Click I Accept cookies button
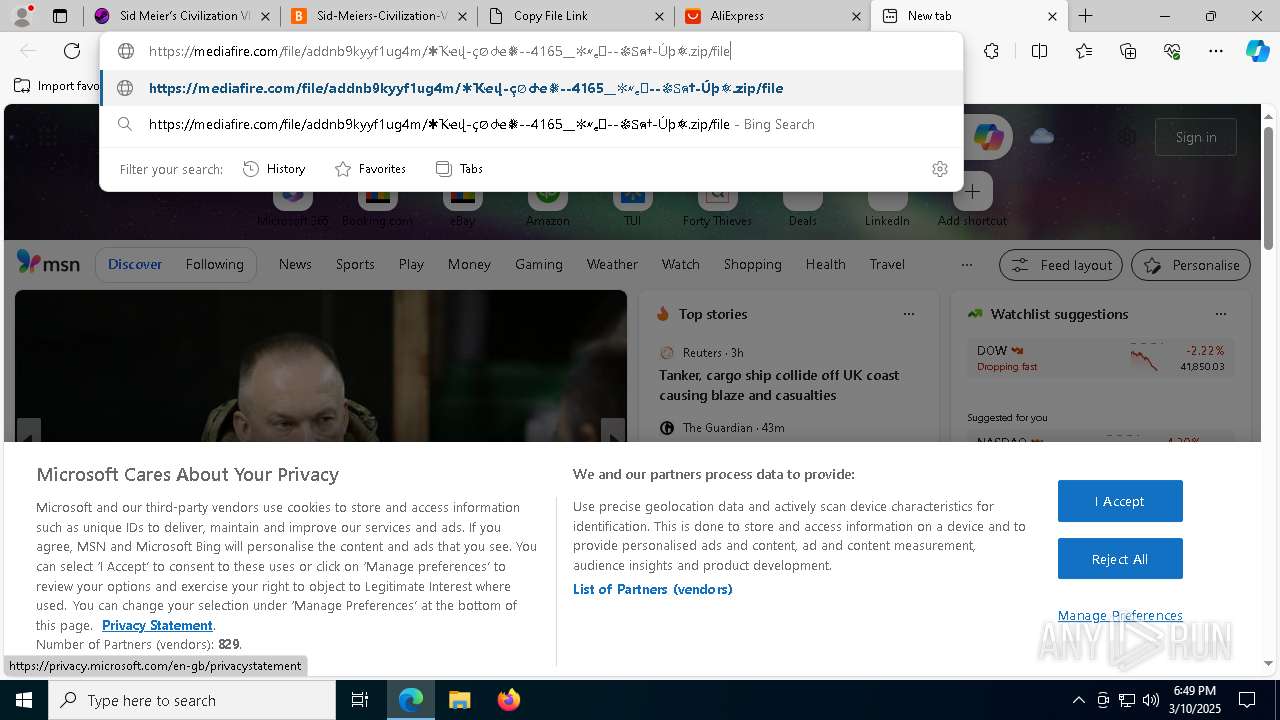1280x720 pixels. [x=1120, y=501]
